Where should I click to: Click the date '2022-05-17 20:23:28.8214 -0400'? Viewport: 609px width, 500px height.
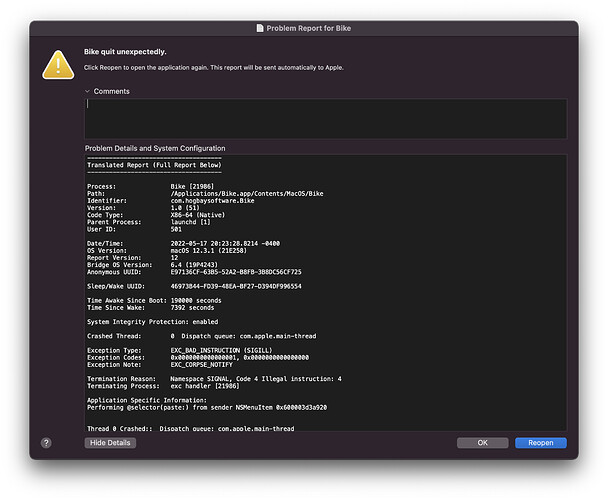pyautogui.click(x=225, y=244)
